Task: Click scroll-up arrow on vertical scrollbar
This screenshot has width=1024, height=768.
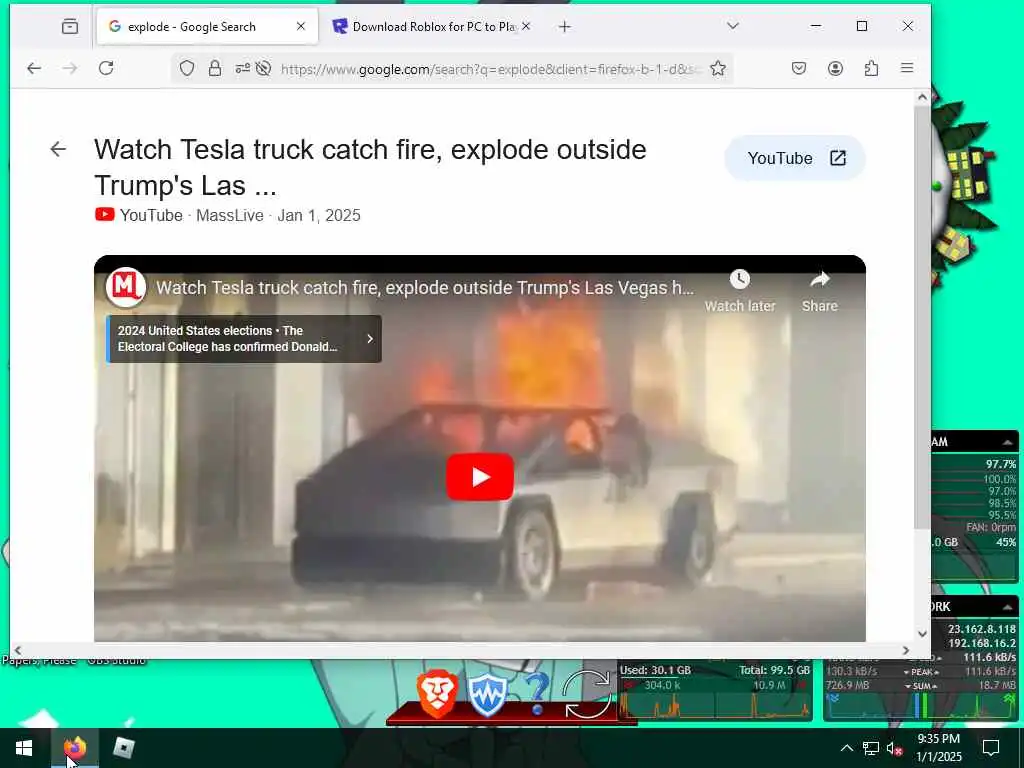Action: point(921,97)
